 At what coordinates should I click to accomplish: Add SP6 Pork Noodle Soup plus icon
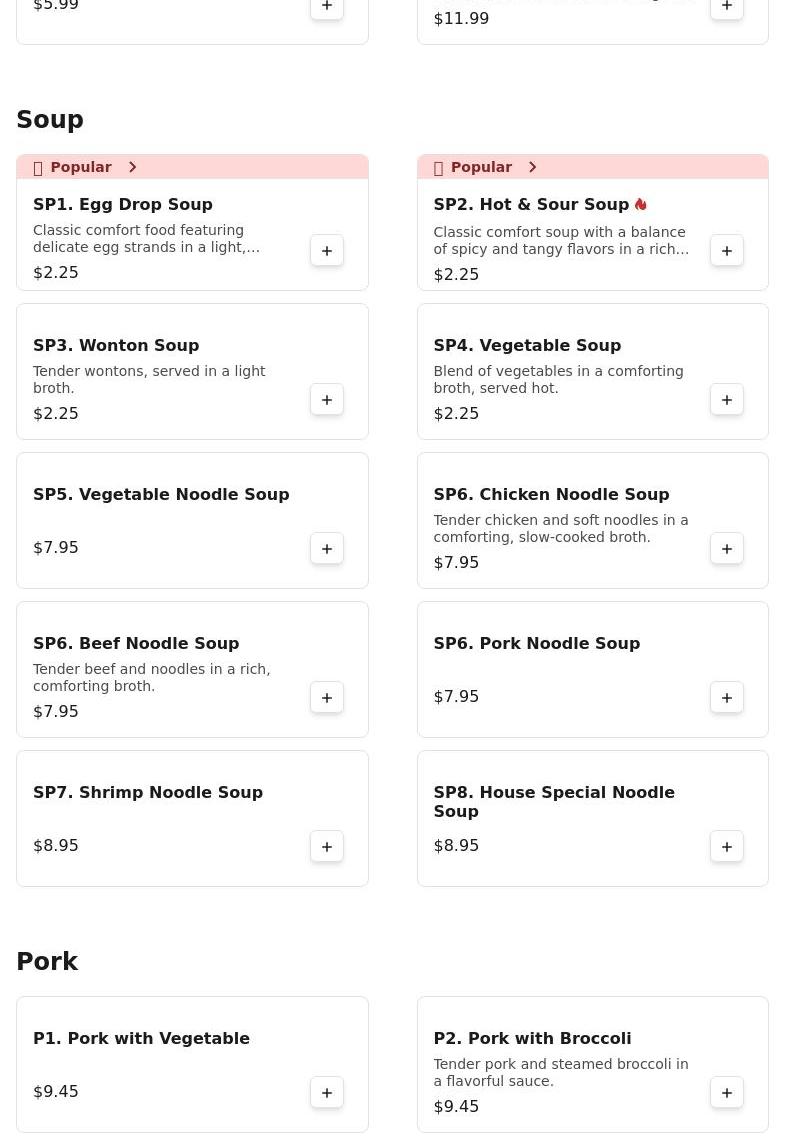[727, 697]
